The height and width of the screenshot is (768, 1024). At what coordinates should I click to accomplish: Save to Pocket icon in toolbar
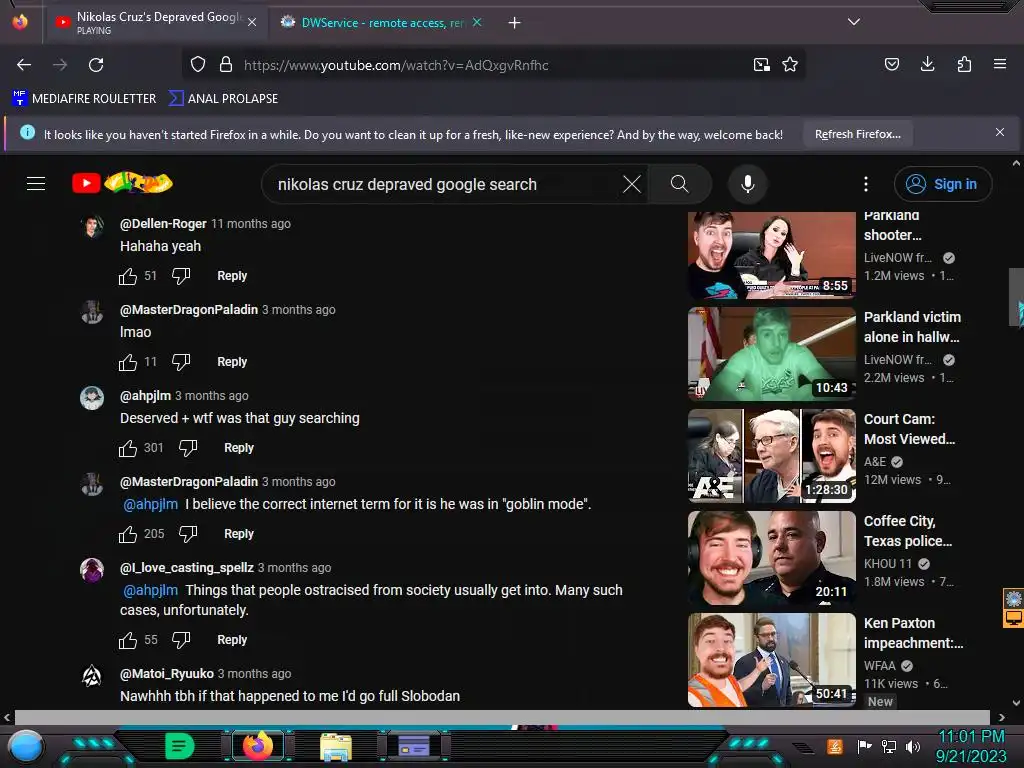(891, 64)
